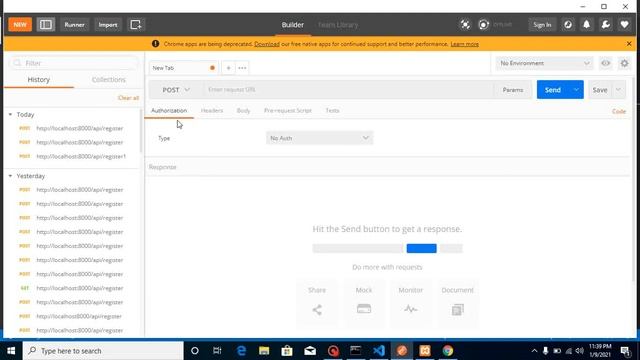Click Sign In
This screenshot has height=360, width=640.
point(542,24)
